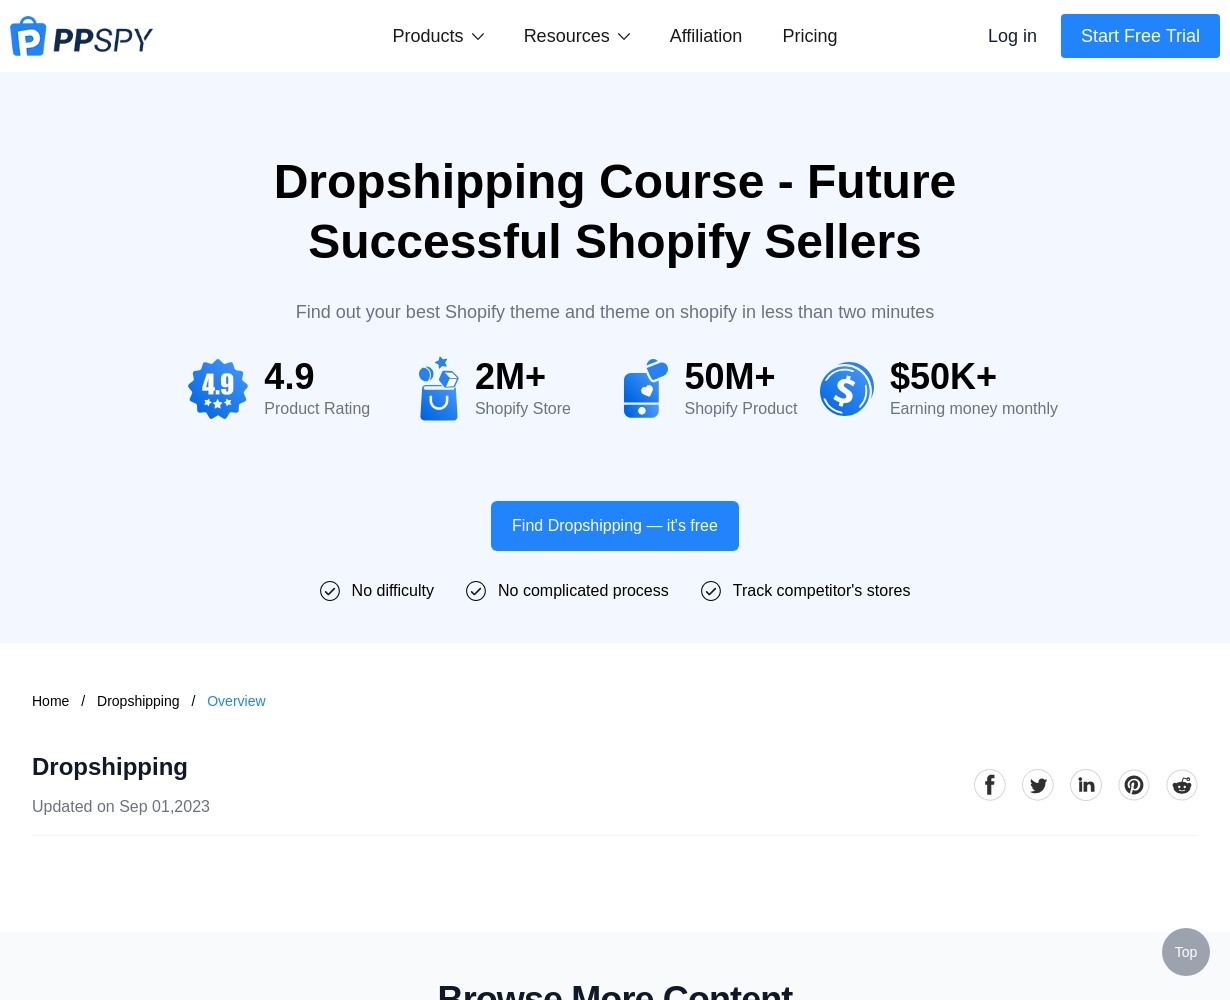Click Find Dropshipping — it's free button
1230x1000 pixels.
tap(615, 526)
